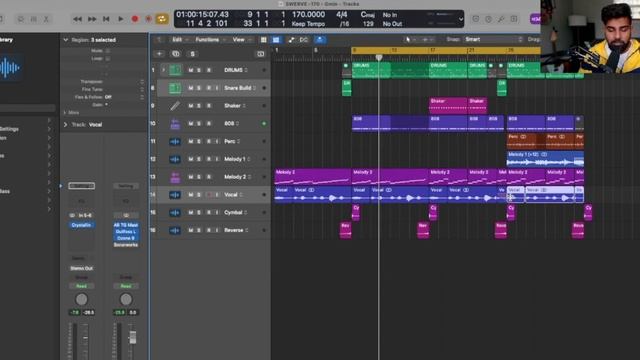
Task: Click the 808 track instrument icon
Action: click(x=175, y=124)
